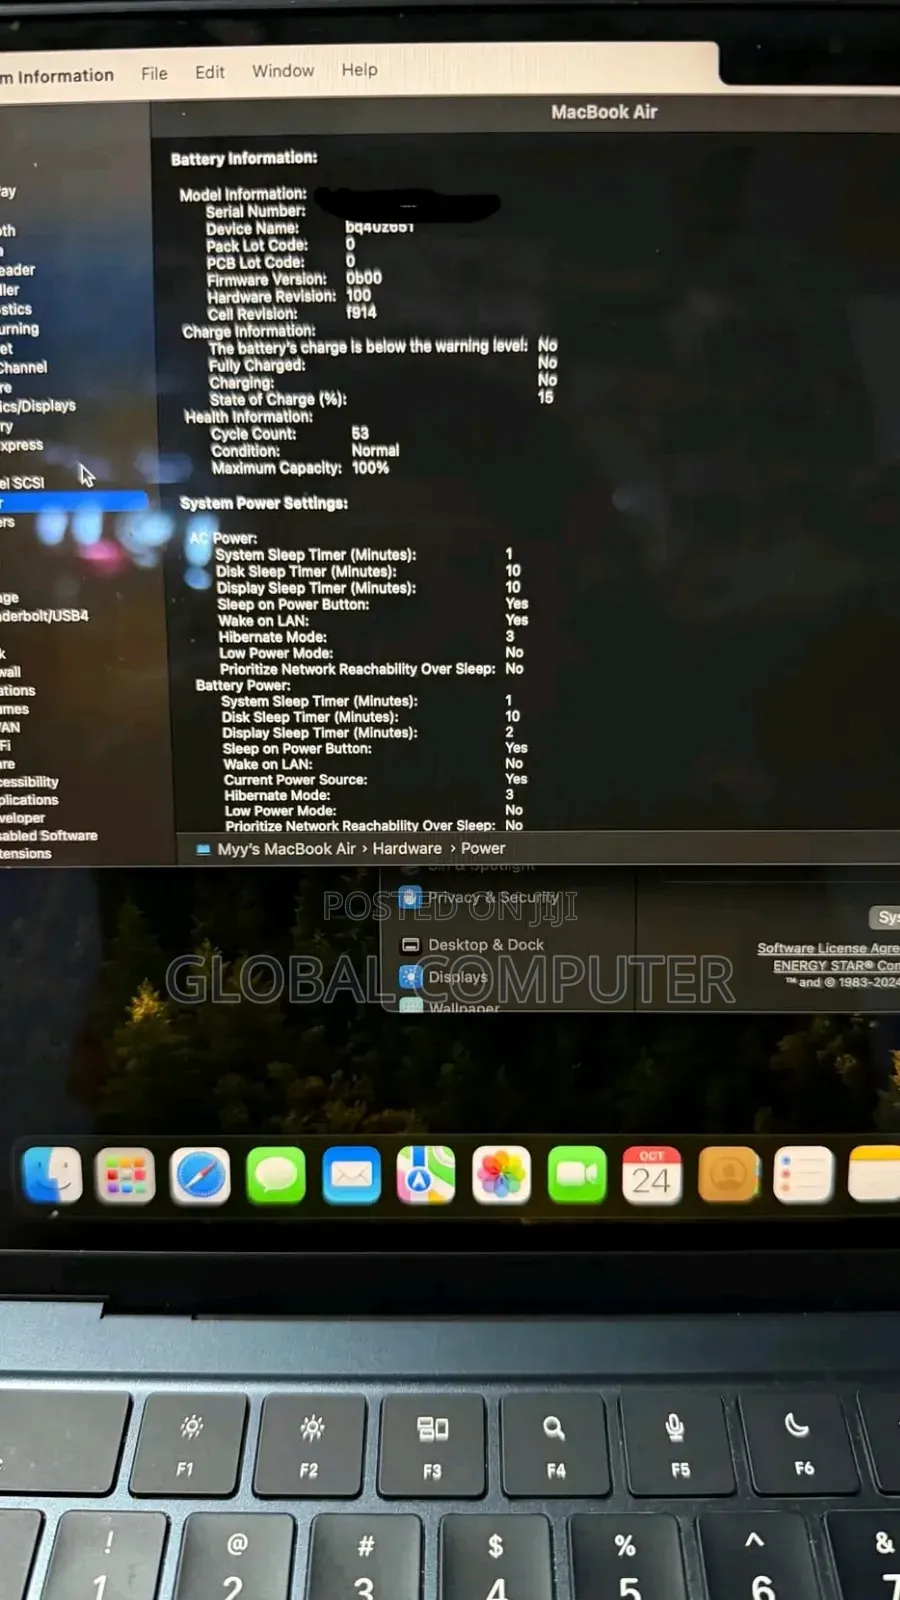Open Photos app in the Dock
Image resolution: width=900 pixels, height=1600 pixels.
(501, 1175)
